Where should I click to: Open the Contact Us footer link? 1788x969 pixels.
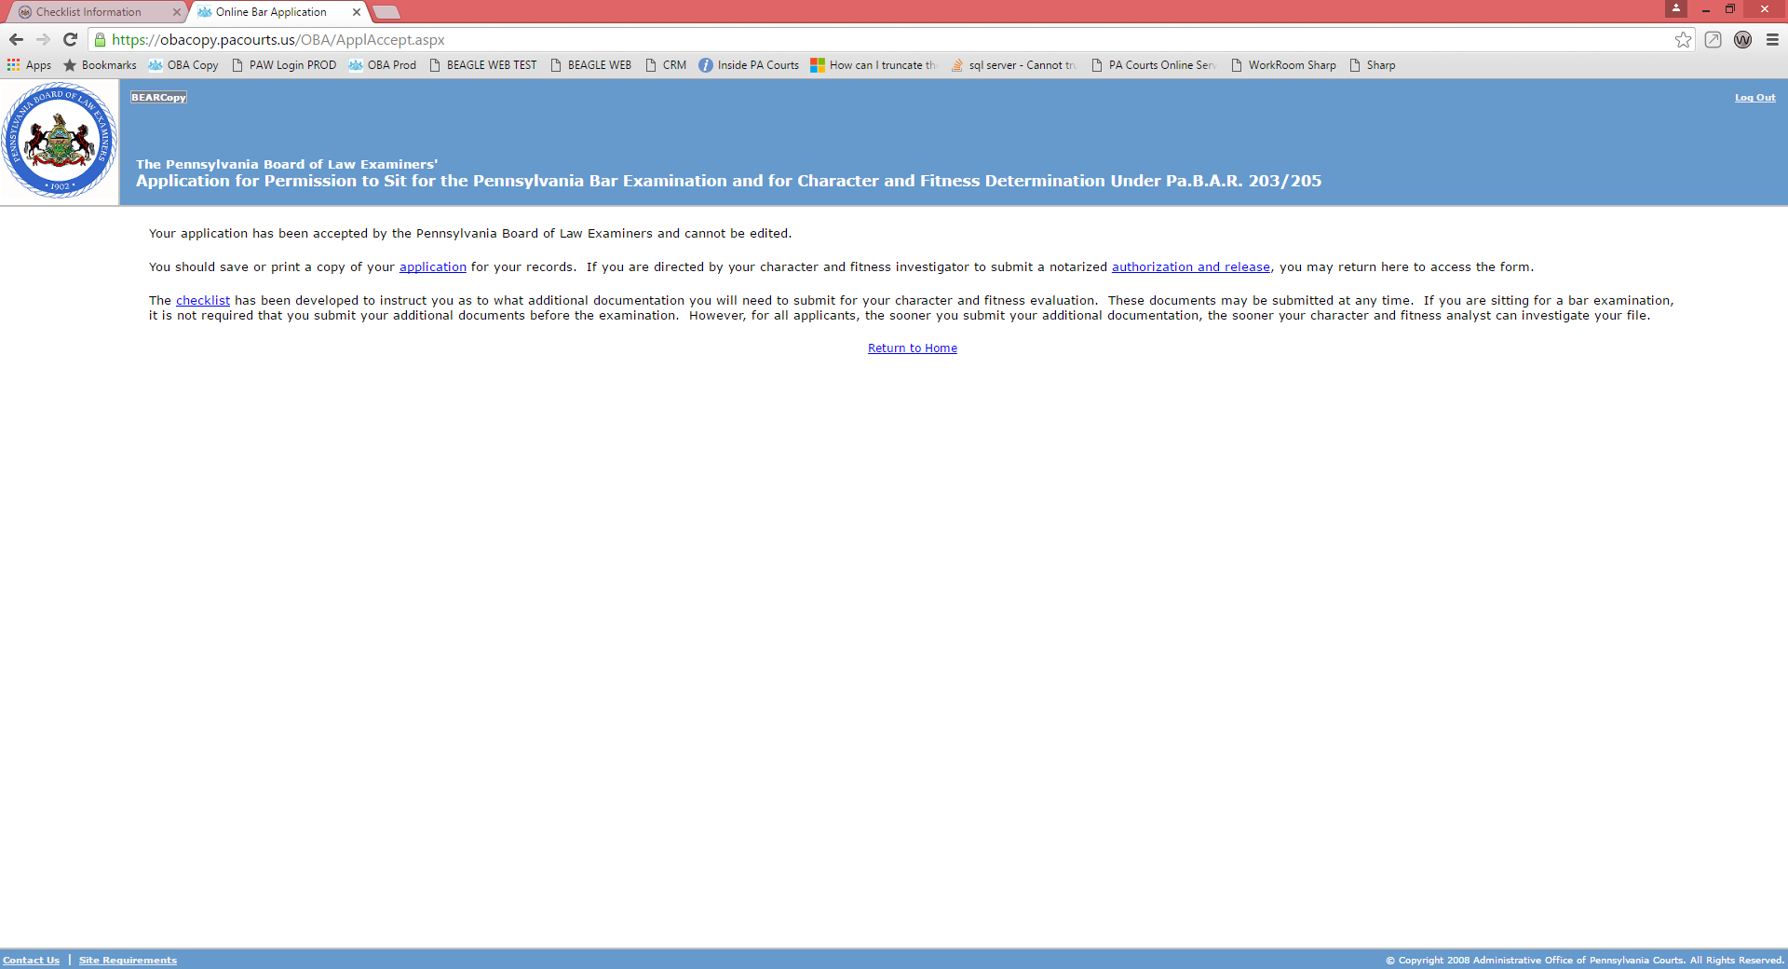pos(31,960)
